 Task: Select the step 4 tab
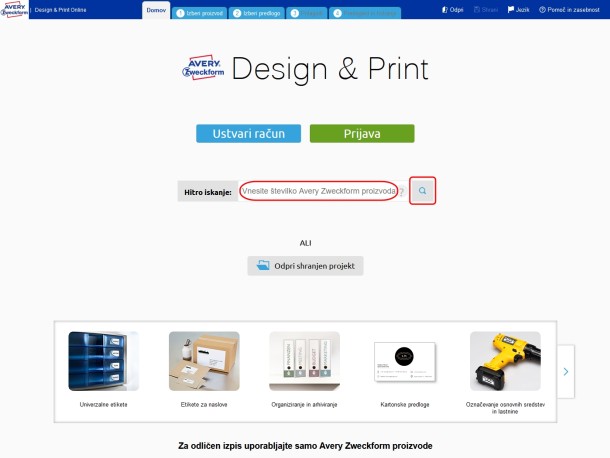365,13
